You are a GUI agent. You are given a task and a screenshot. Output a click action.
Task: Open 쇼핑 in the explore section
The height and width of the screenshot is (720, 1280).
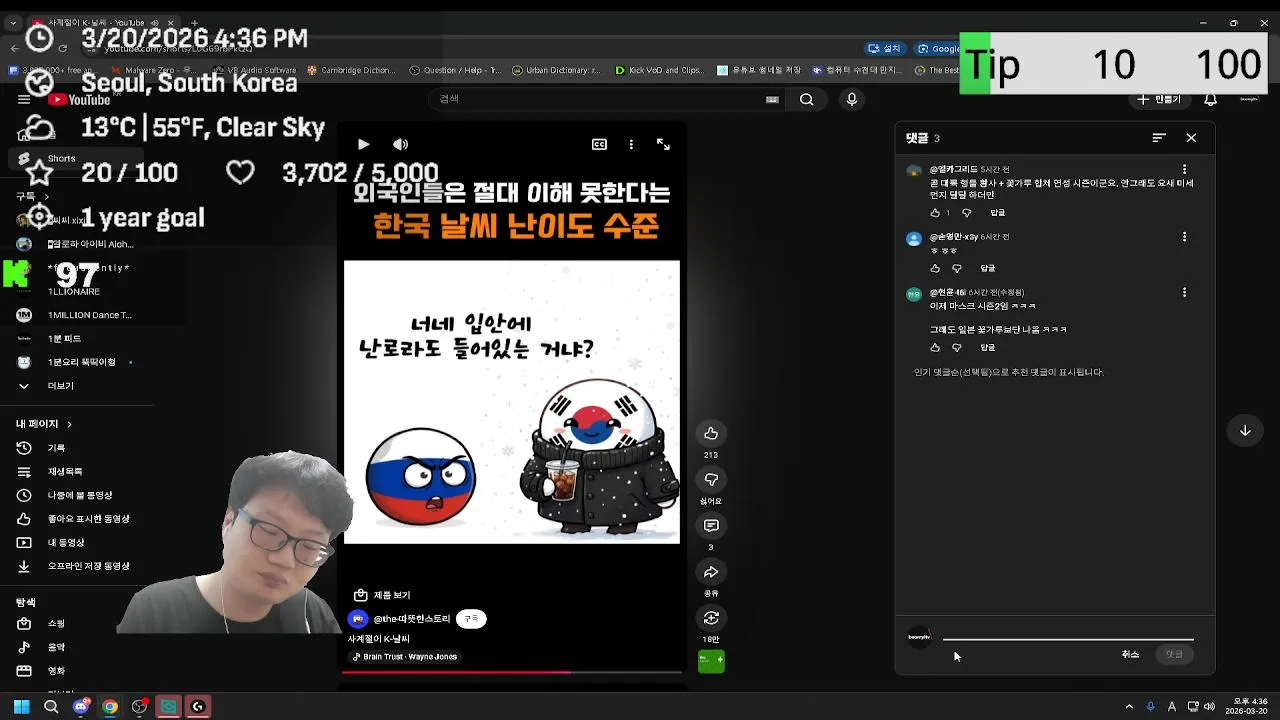pyautogui.click(x=56, y=624)
